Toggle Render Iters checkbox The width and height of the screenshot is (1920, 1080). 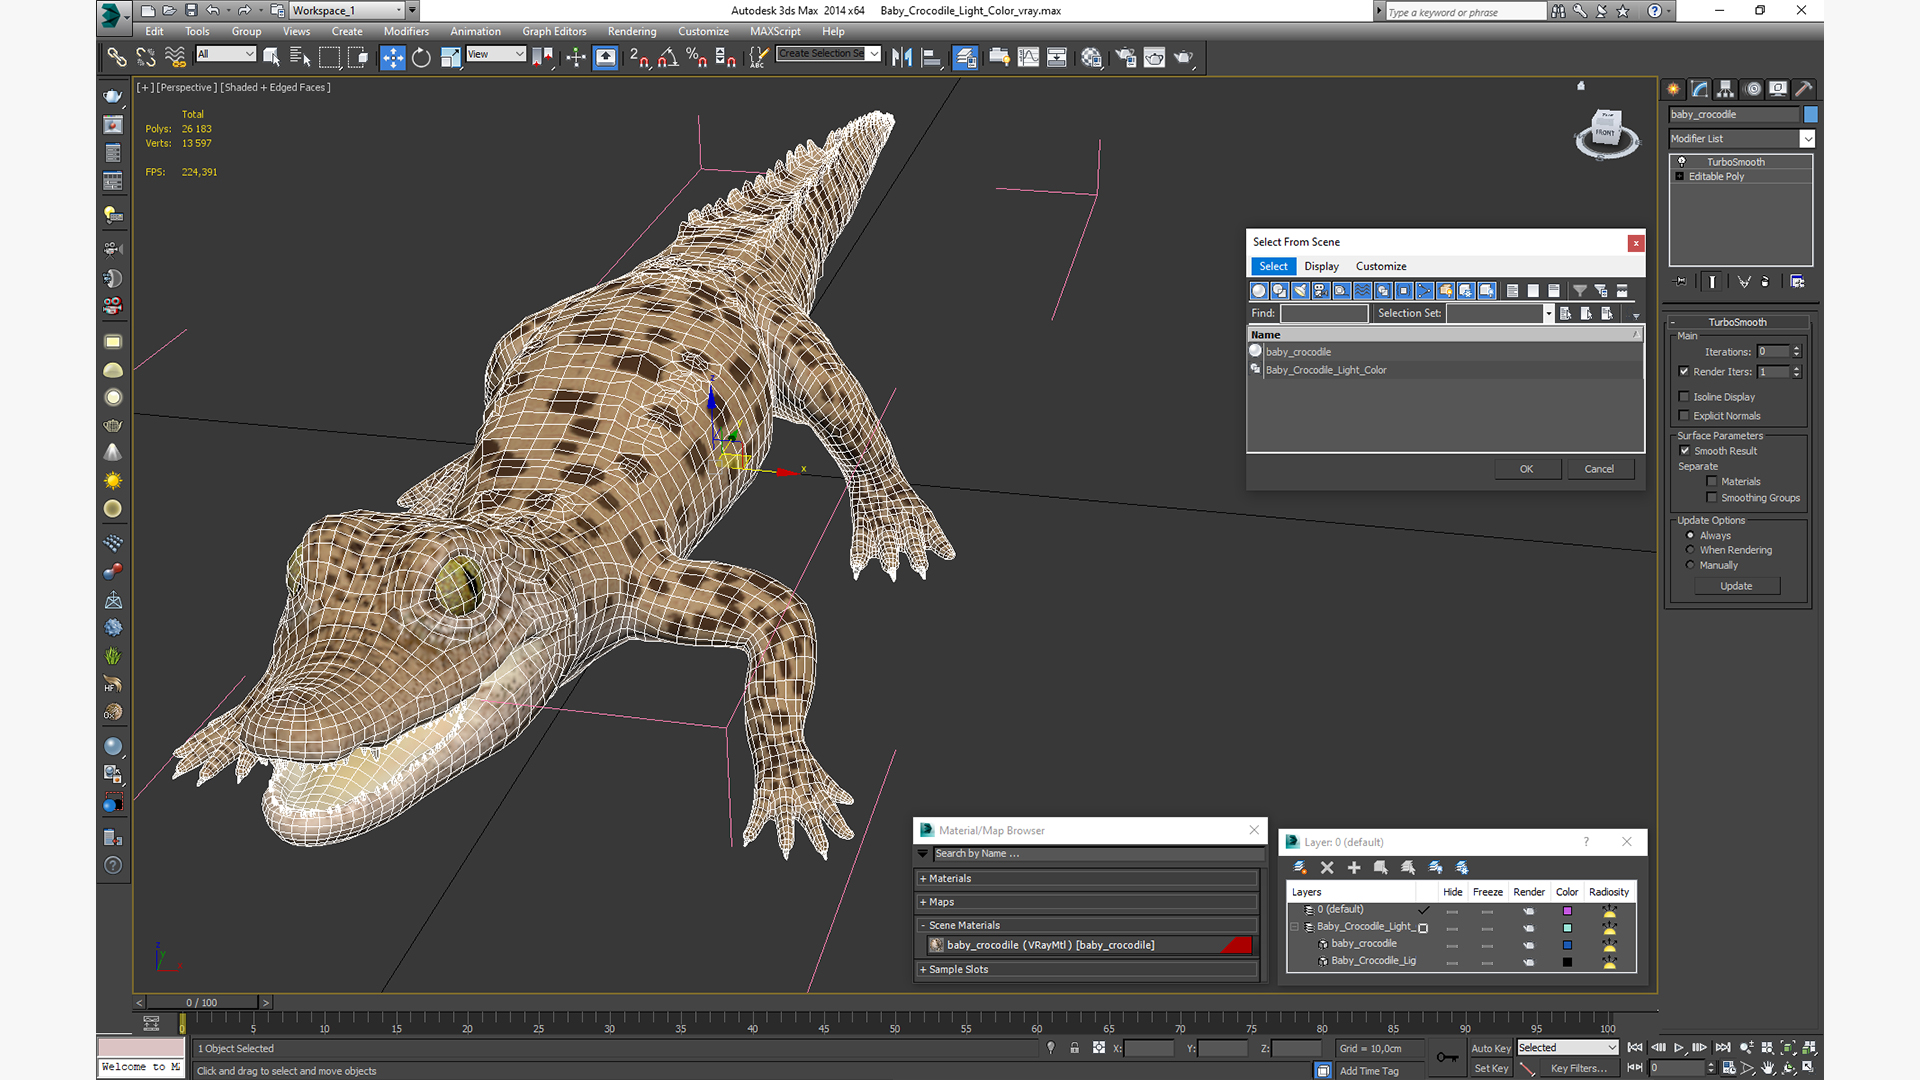click(1684, 371)
